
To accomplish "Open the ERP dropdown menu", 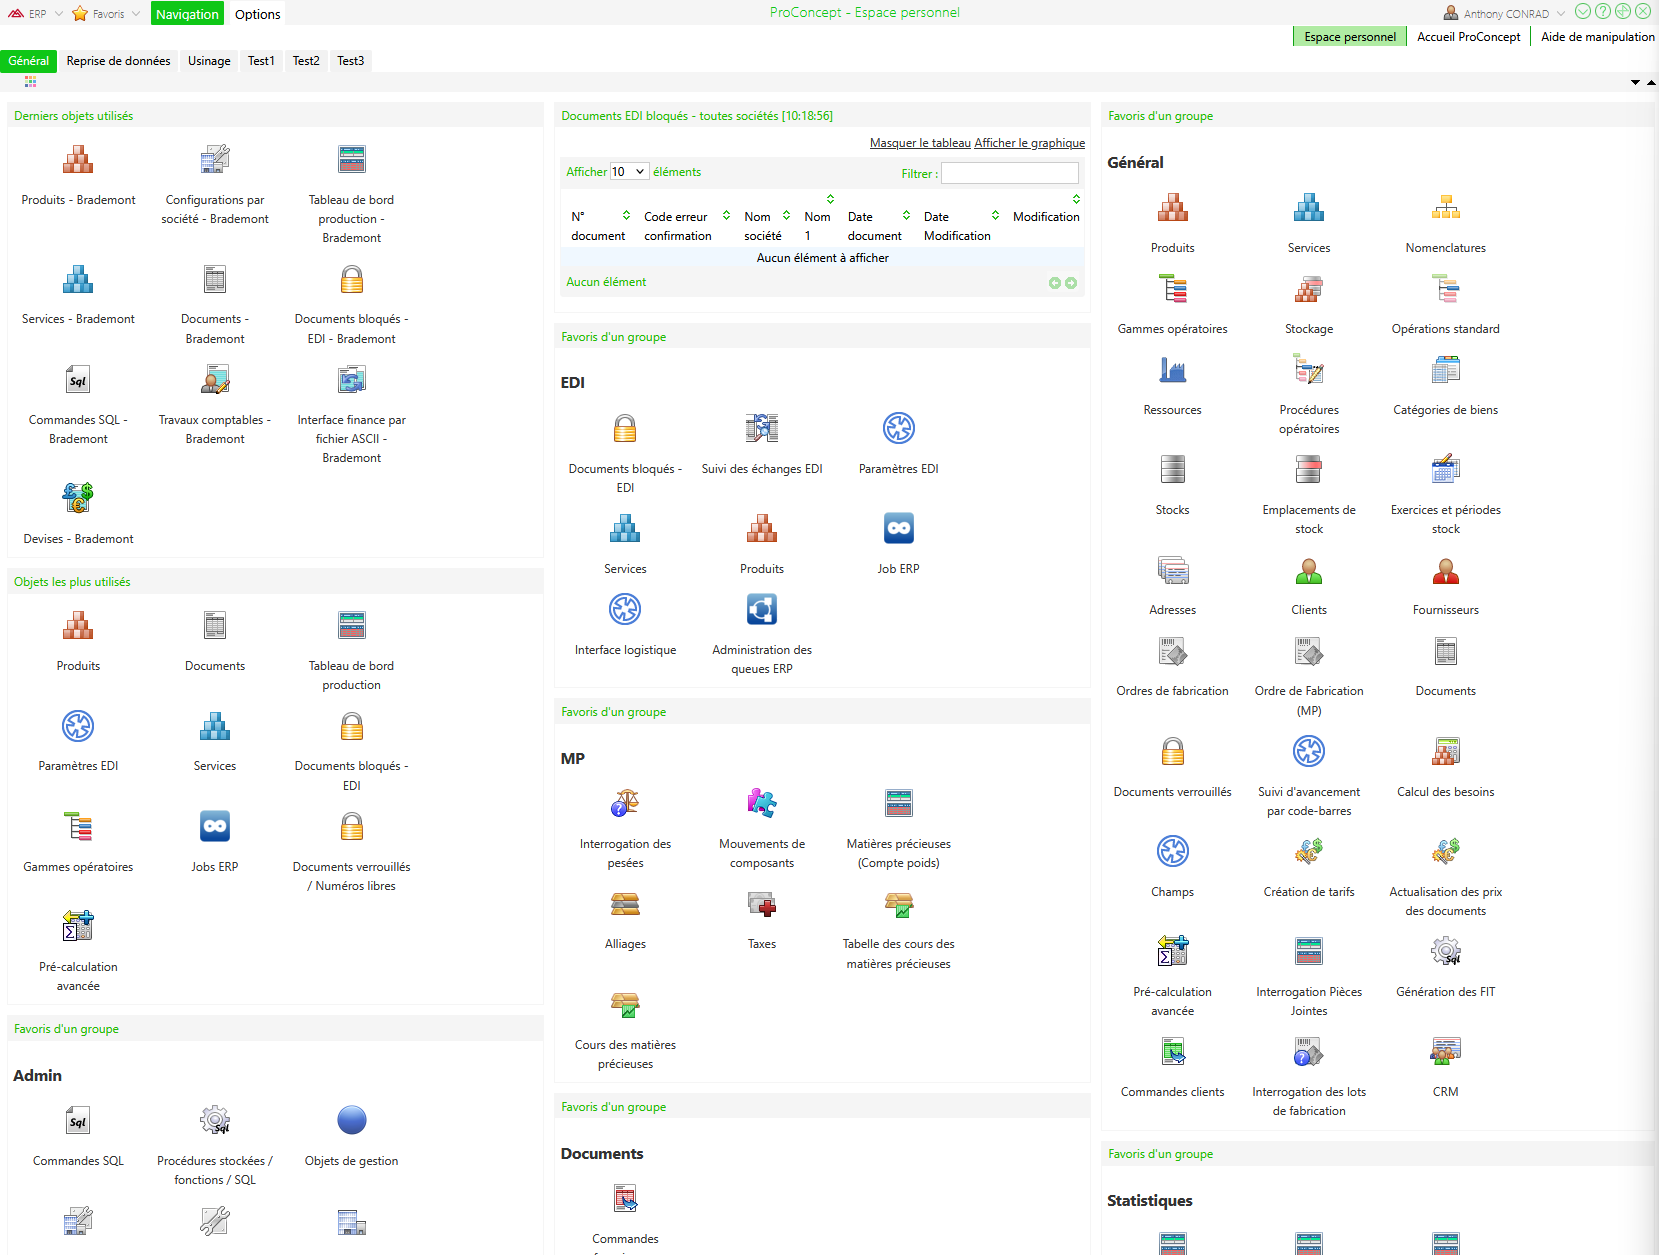I will coord(35,14).
